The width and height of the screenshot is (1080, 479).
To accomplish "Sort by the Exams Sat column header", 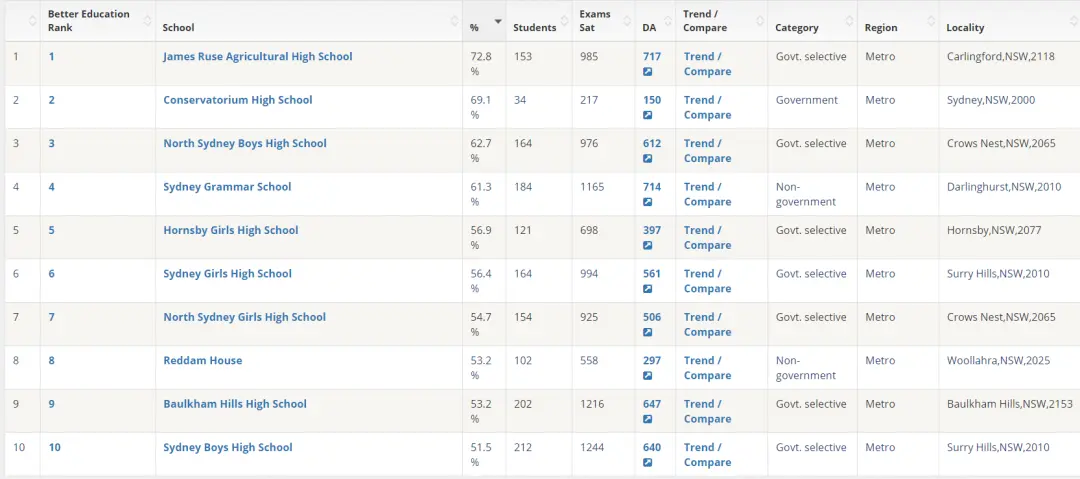I will 594,21.
